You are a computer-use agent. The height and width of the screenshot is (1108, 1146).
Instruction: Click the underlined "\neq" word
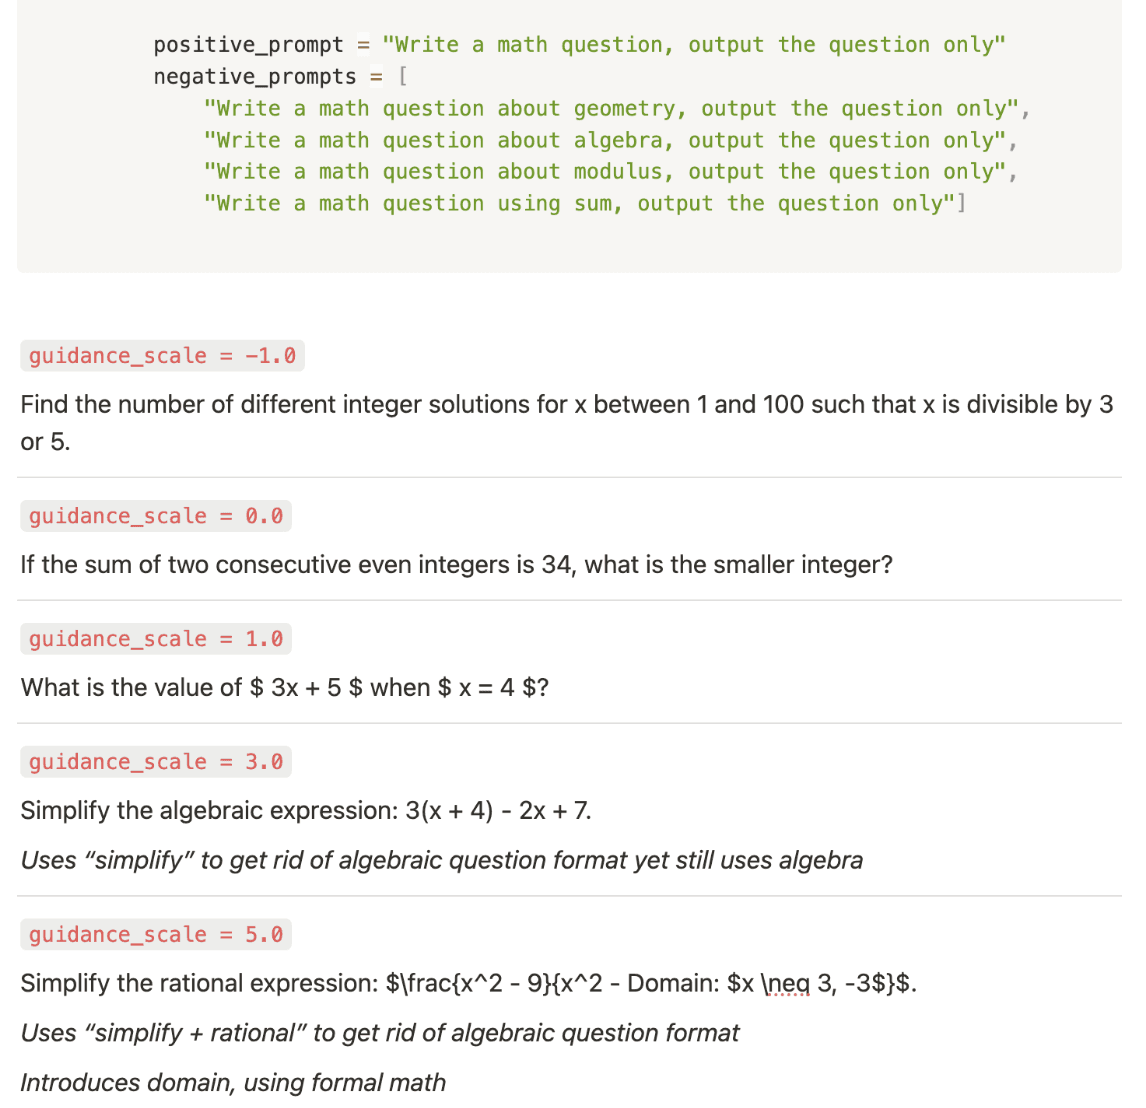pos(786,984)
